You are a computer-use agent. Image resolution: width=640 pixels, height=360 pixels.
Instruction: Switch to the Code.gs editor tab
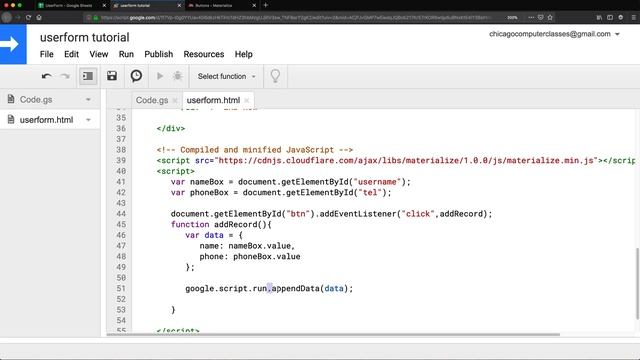152,100
